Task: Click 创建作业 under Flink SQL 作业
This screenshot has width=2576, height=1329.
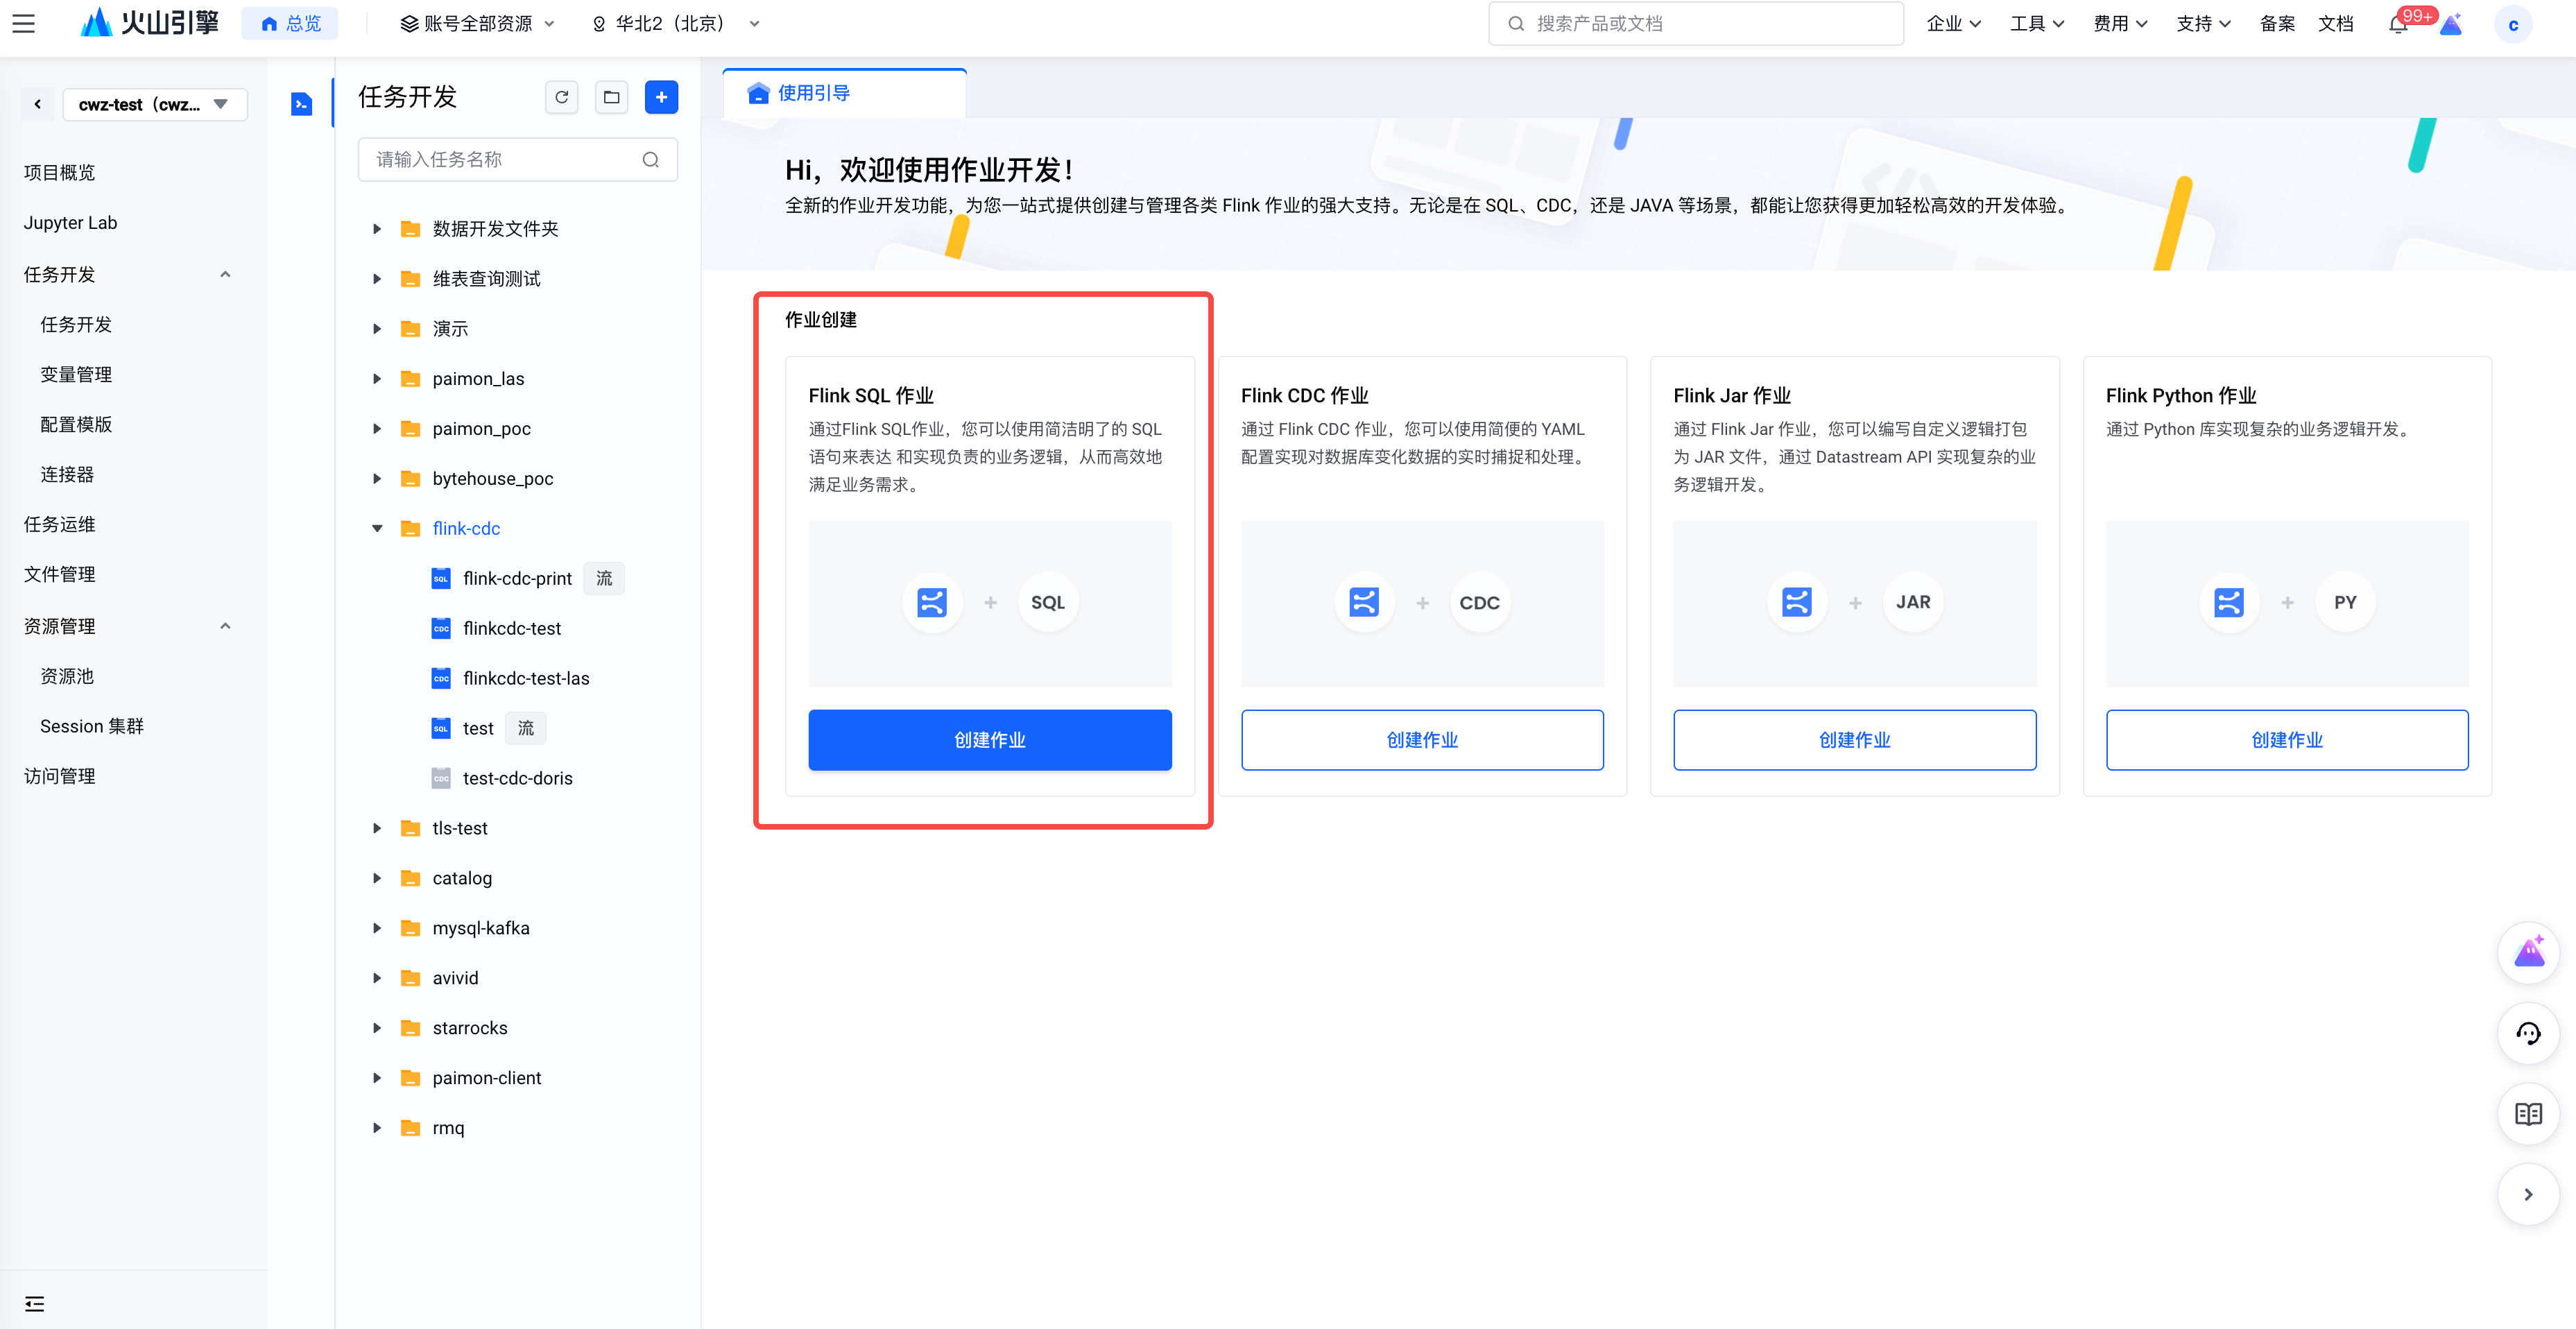Action: pyautogui.click(x=989, y=740)
